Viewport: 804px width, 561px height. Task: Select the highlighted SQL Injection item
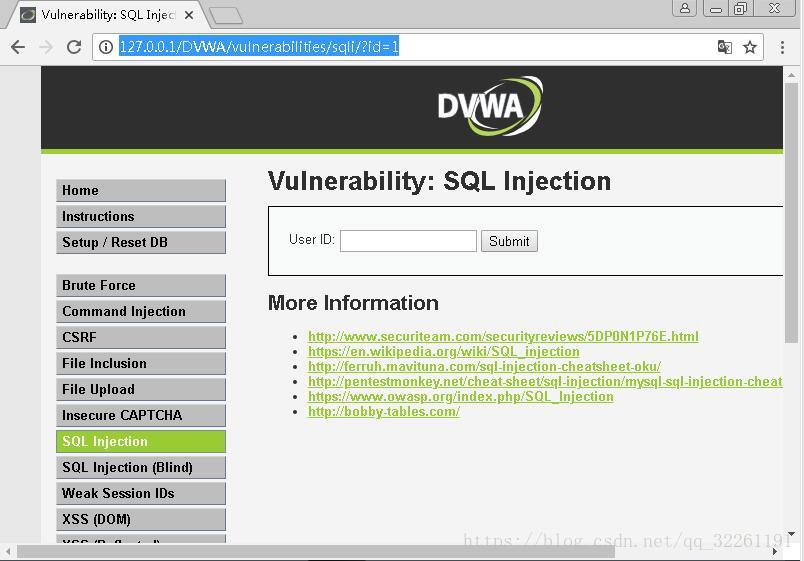click(x=140, y=441)
